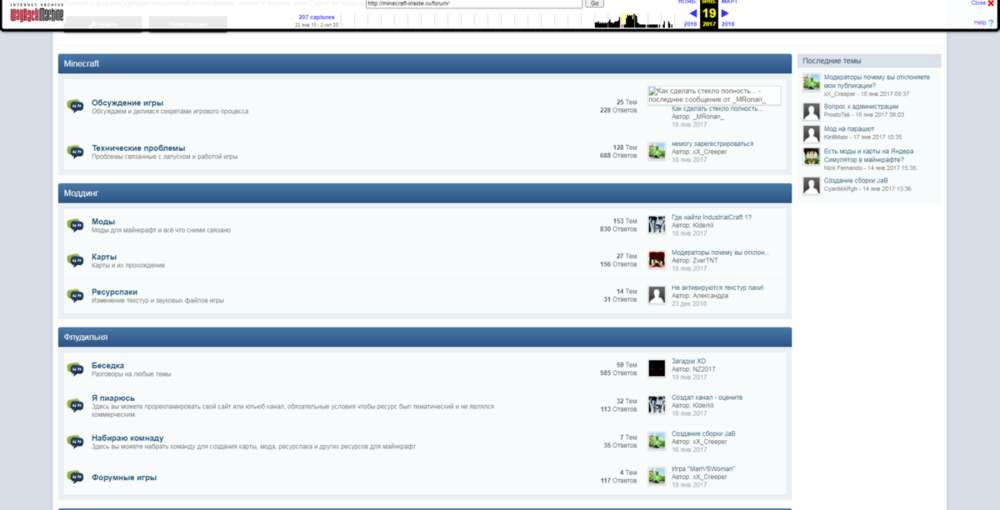Click the Wayback Machine URL input field
The height and width of the screenshot is (510, 1000).
pyautogui.click(x=474, y=3)
